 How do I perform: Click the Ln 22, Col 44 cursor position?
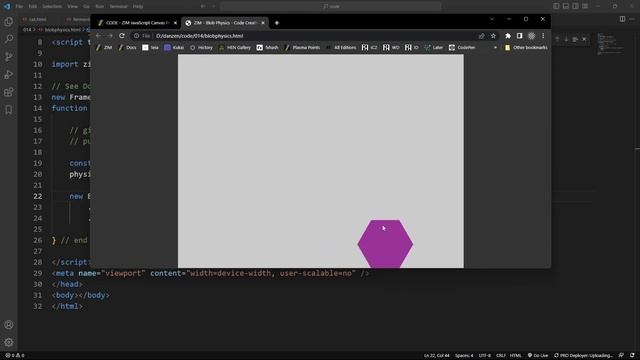pyautogui.click(x=436, y=356)
